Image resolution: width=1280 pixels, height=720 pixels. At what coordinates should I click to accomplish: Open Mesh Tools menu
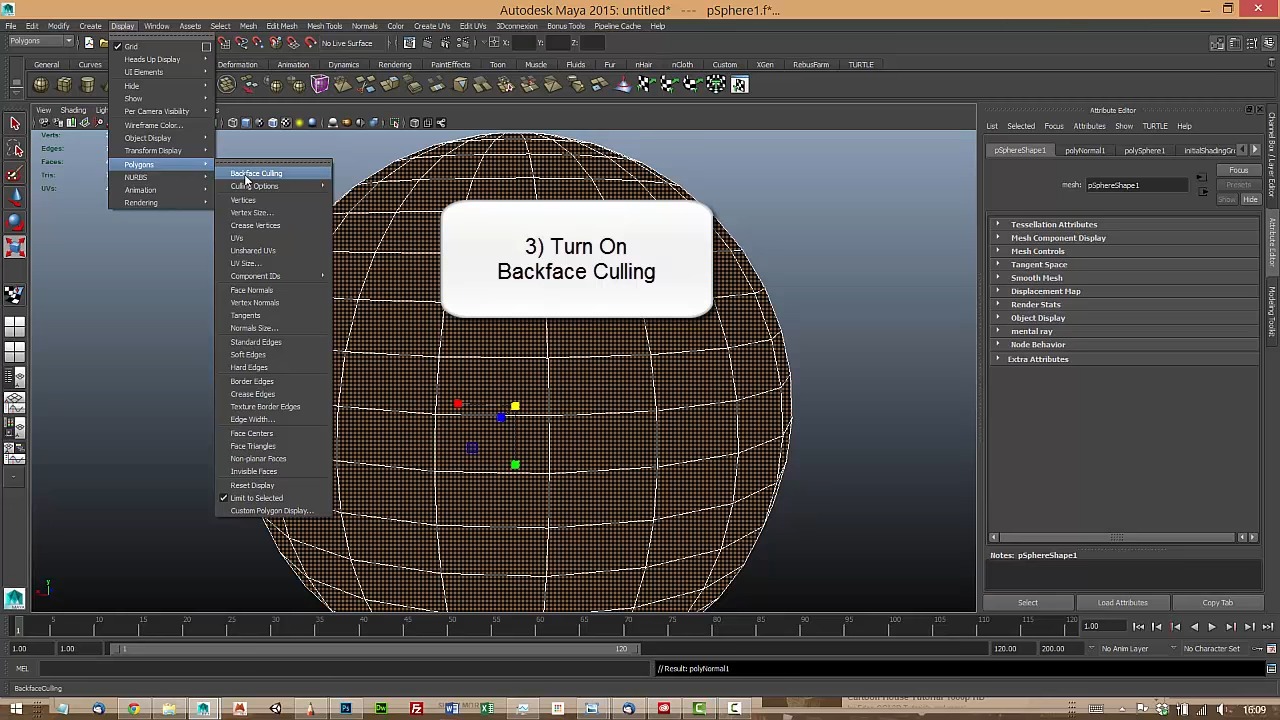coord(324,26)
